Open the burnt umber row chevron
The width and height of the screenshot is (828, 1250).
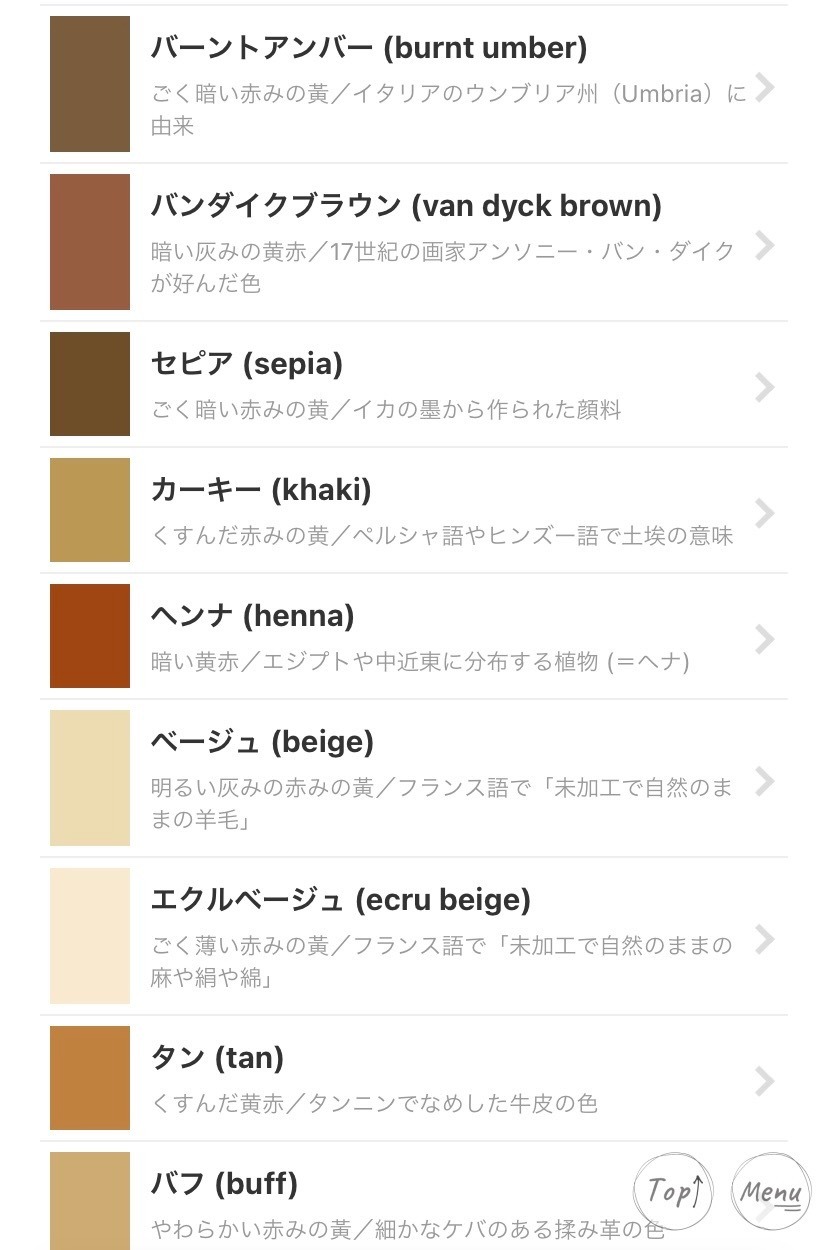pos(765,88)
